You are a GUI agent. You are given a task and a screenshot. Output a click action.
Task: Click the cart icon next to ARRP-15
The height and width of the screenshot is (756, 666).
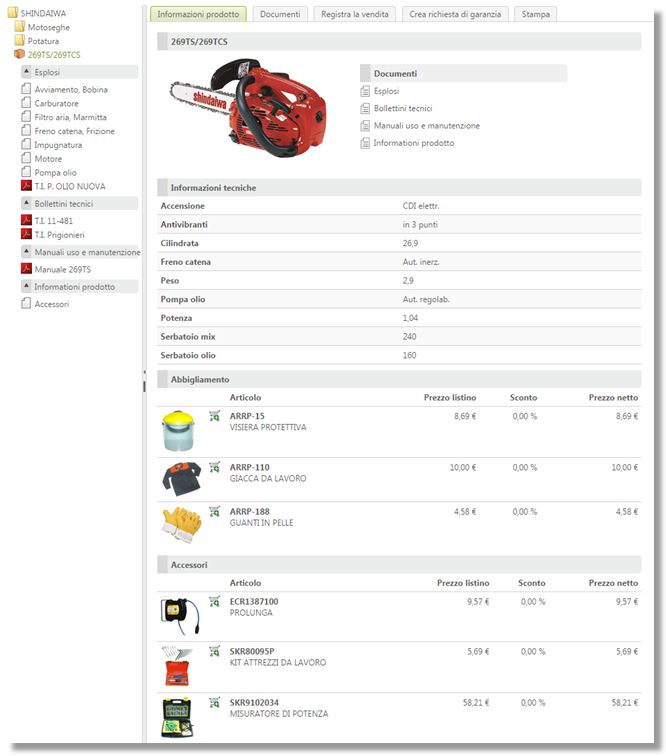point(215,416)
